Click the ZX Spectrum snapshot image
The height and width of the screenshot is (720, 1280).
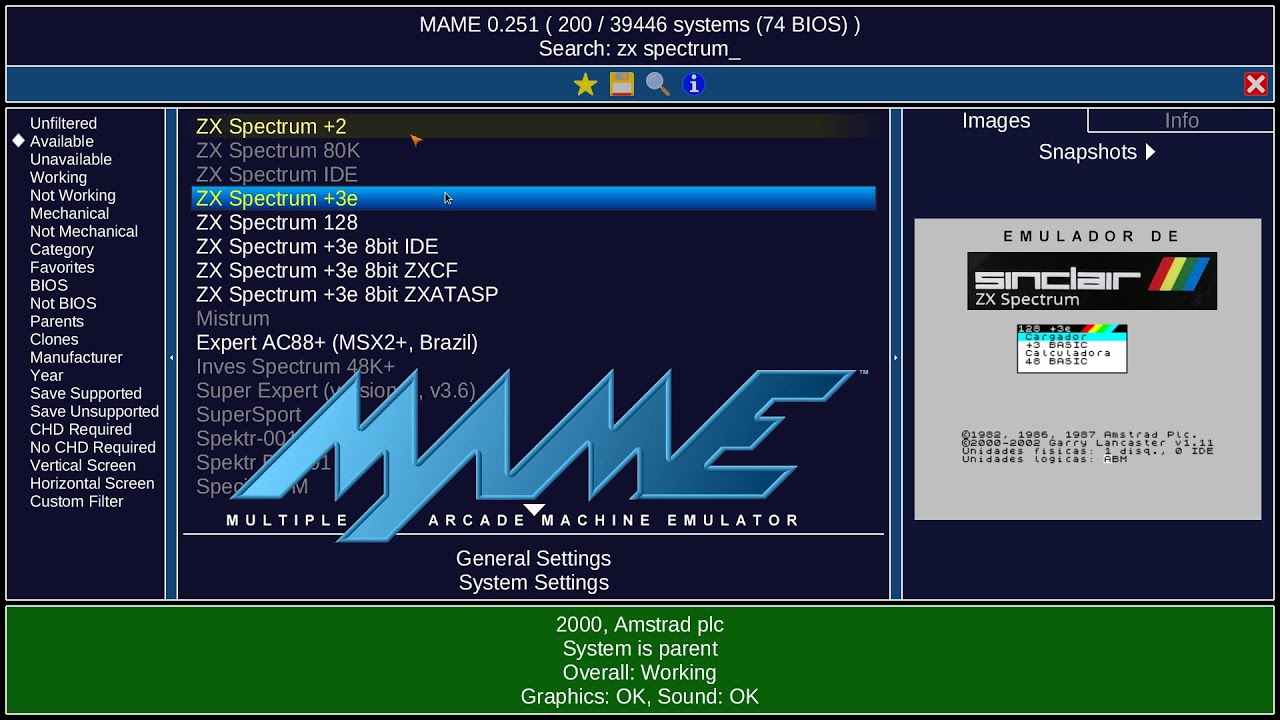click(x=1088, y=369)
